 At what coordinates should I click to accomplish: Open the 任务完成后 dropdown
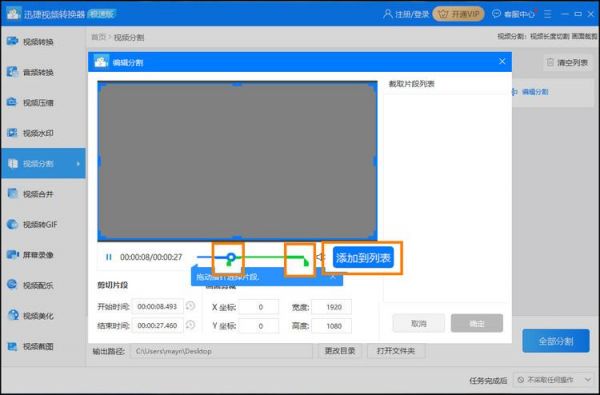coord(553,380)
